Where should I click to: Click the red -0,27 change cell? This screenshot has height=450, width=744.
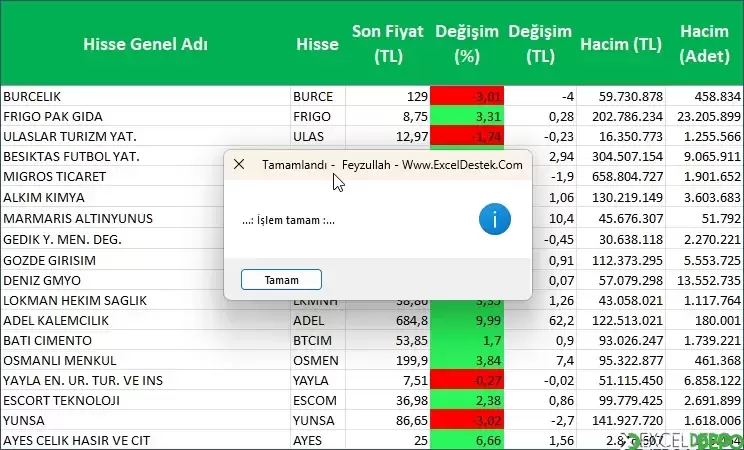point(467,380)
